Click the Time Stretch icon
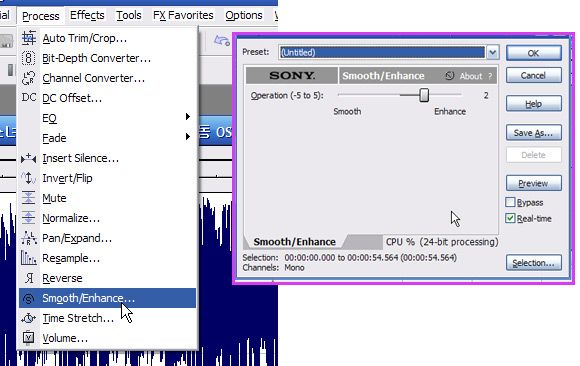This screenshot has width=580, height=366. (28, 318)
